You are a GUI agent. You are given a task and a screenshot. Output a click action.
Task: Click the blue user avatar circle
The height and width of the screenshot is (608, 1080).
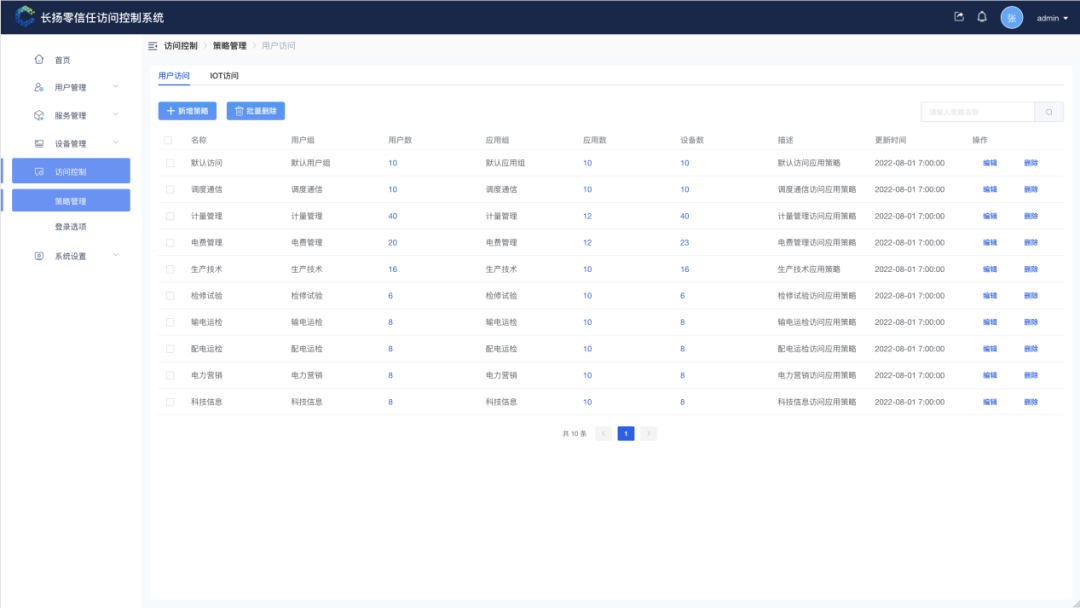coord(1012,18)
